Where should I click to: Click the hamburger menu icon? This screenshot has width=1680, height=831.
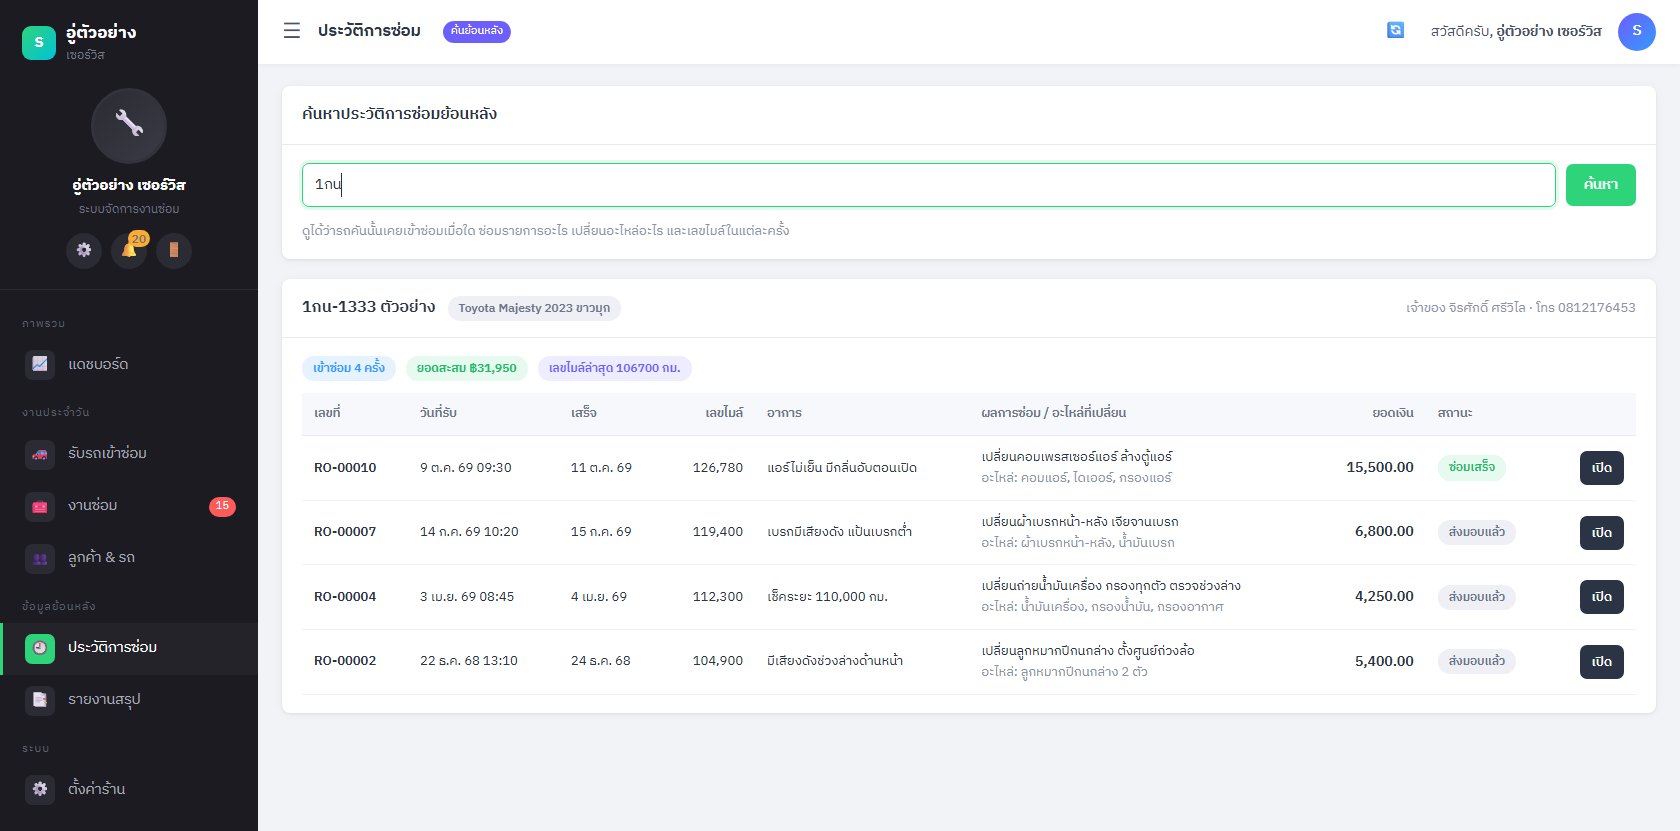click(x=292, y=31)
